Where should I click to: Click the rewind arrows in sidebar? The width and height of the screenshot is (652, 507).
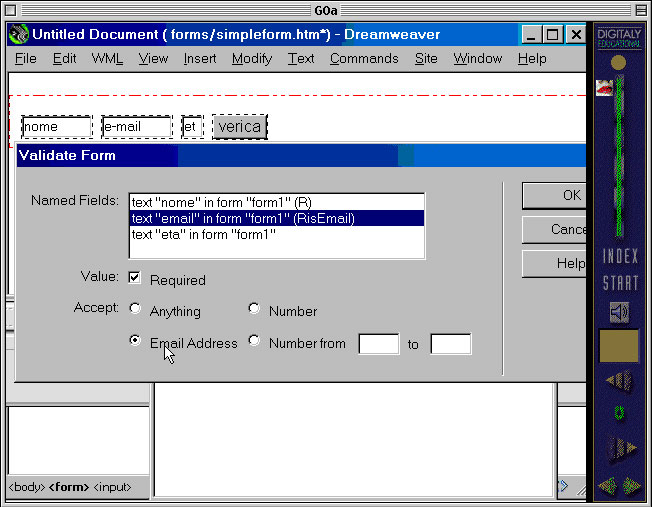619,381
